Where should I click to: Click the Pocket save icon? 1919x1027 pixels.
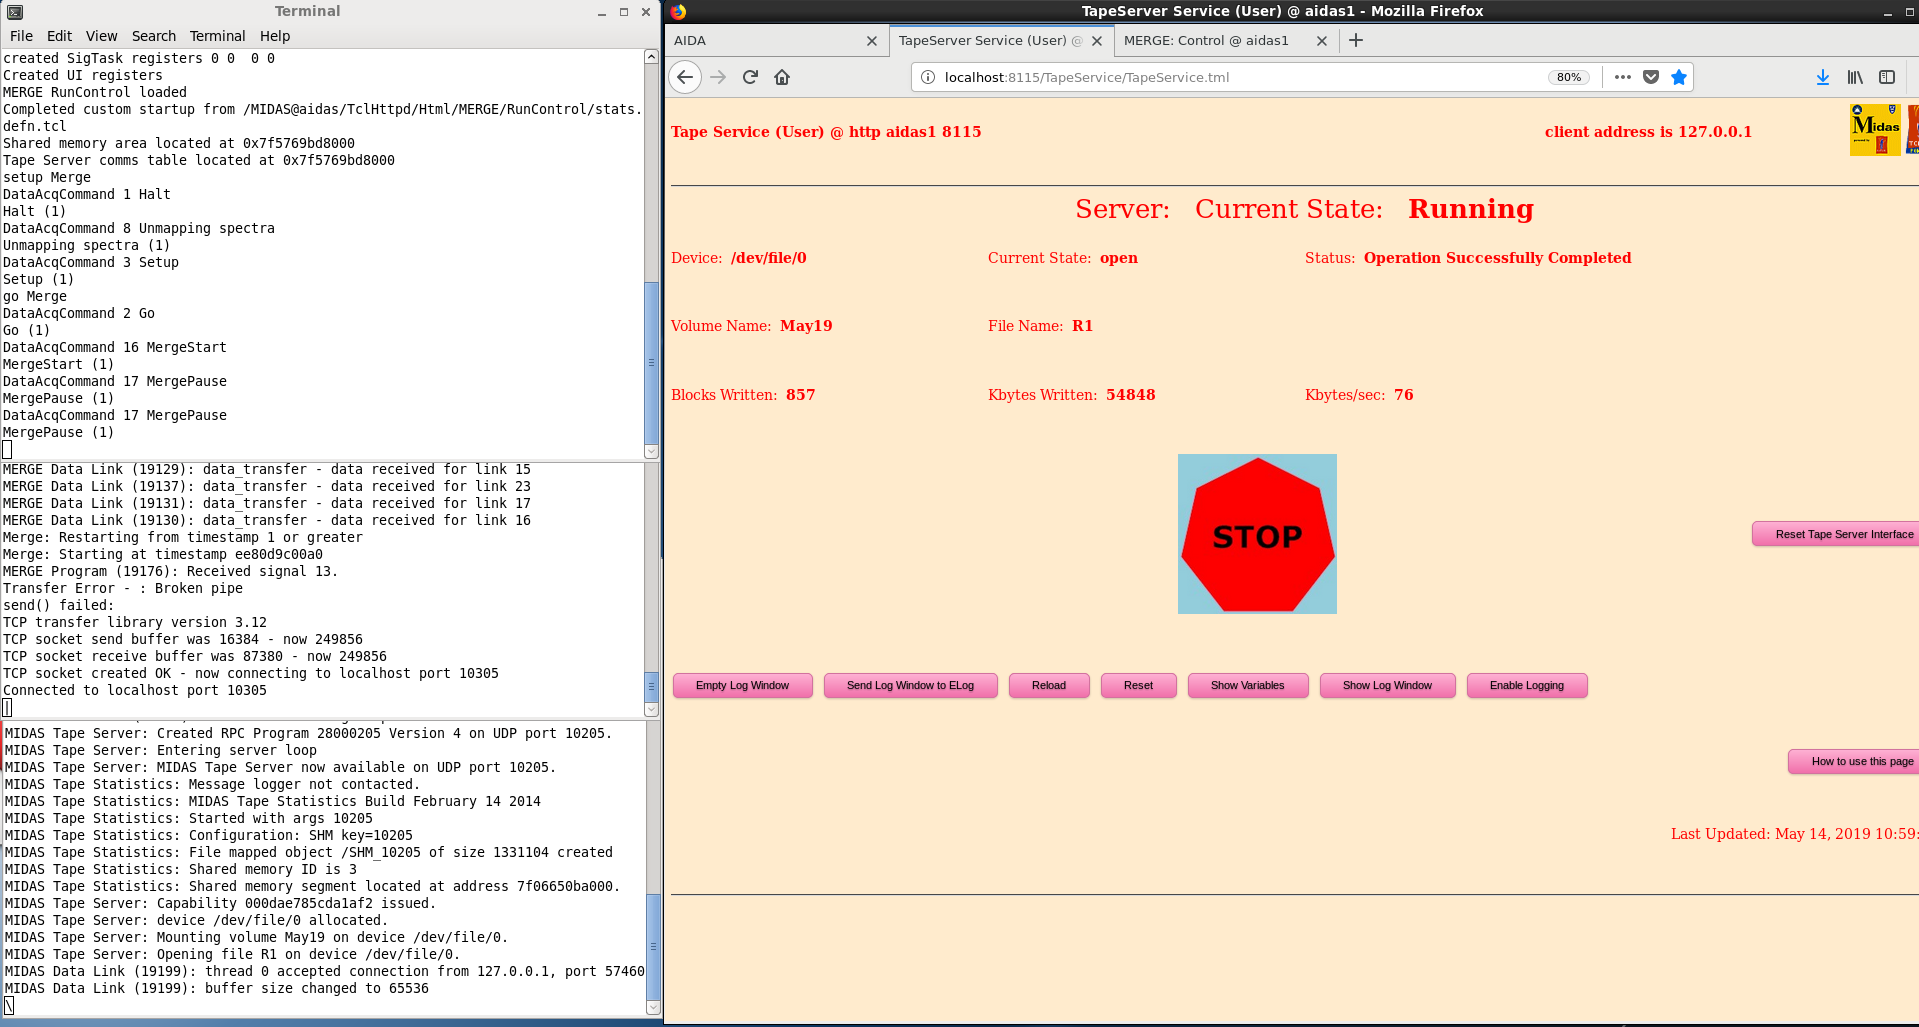pyautogui.click(x=1651, y=77)
